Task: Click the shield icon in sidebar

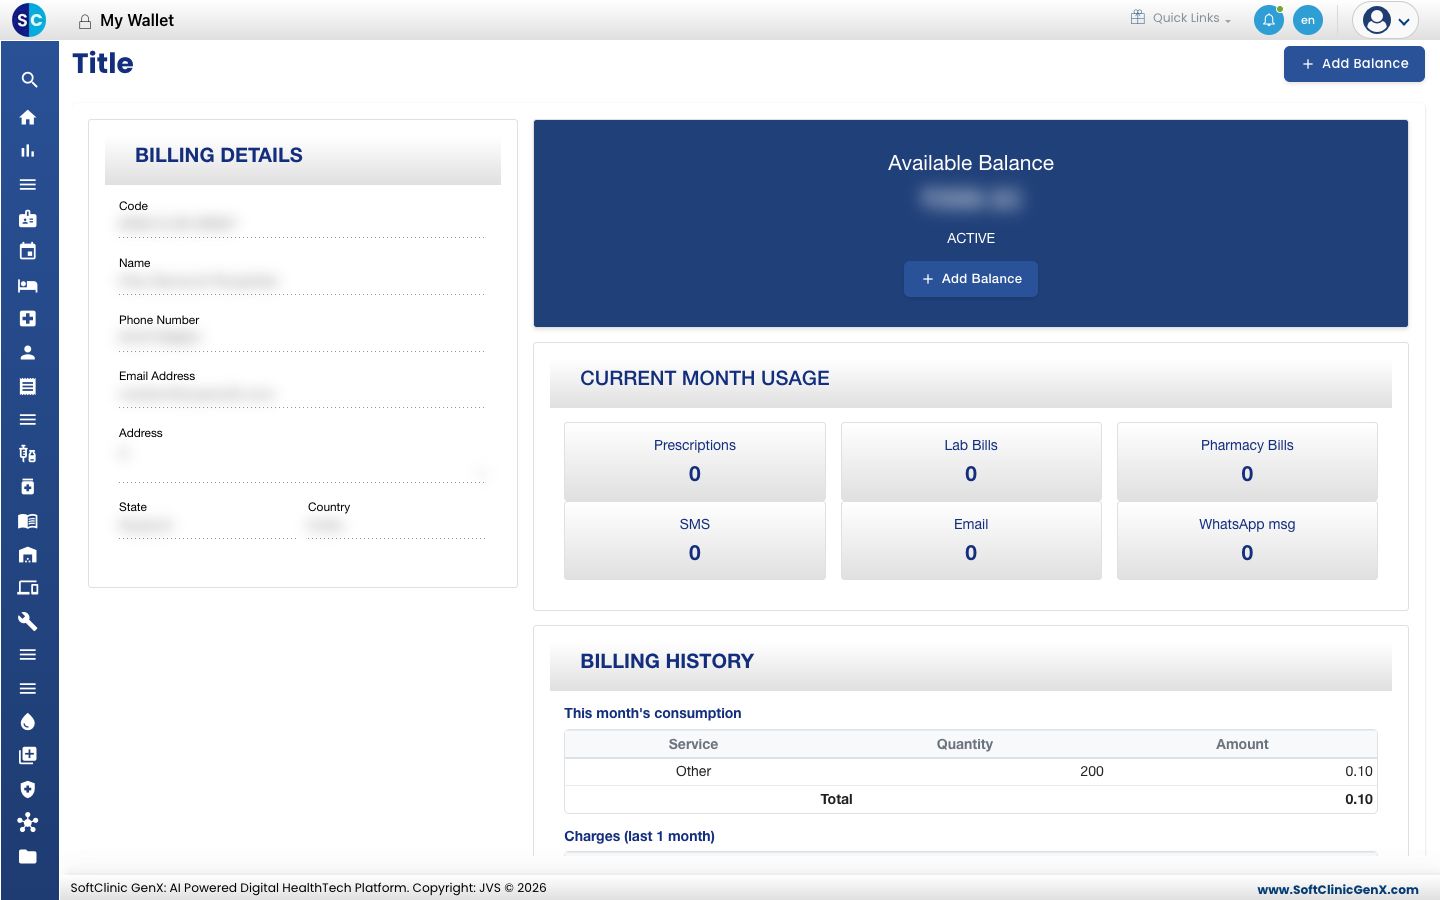Action: pos(28,789)
